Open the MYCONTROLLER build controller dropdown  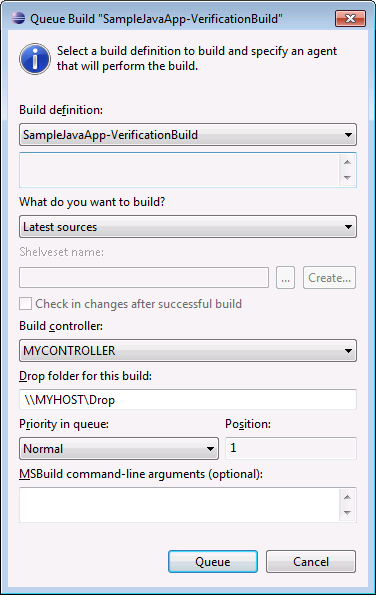pos(188,350)
